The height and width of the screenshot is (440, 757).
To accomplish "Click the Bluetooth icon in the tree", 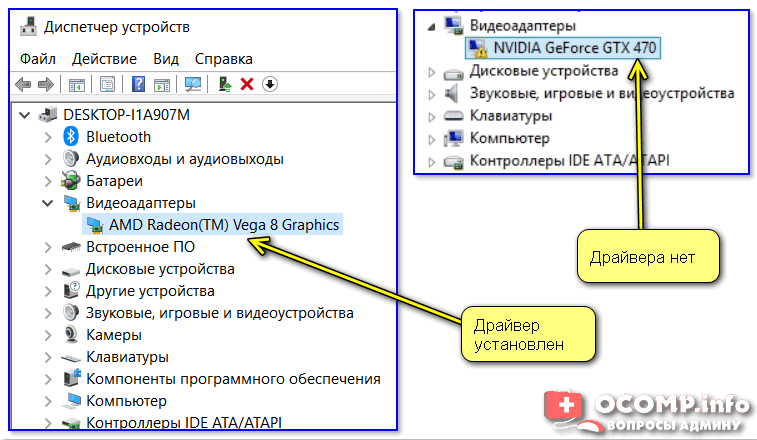I will point(70,137).
